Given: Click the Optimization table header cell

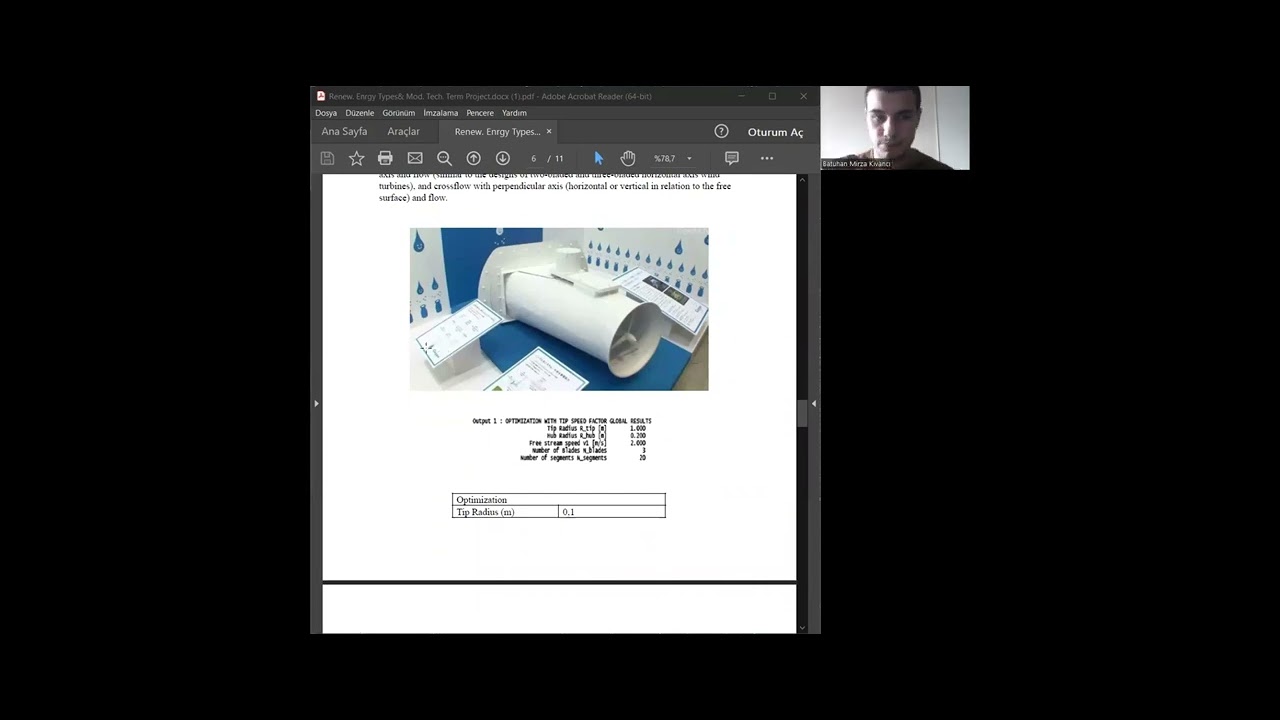Looking at the screenshot, I should [x=559, y=500].
